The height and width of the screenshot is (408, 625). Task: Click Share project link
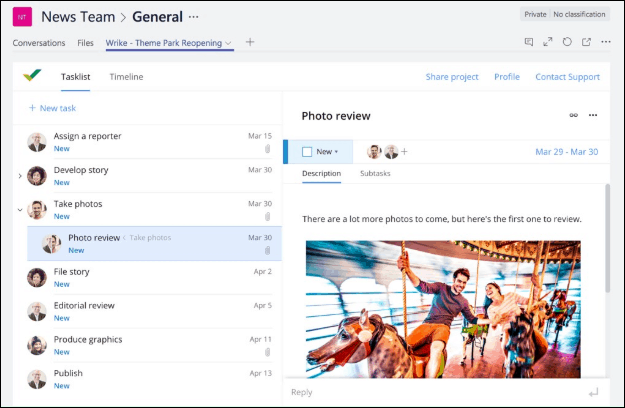452,77
